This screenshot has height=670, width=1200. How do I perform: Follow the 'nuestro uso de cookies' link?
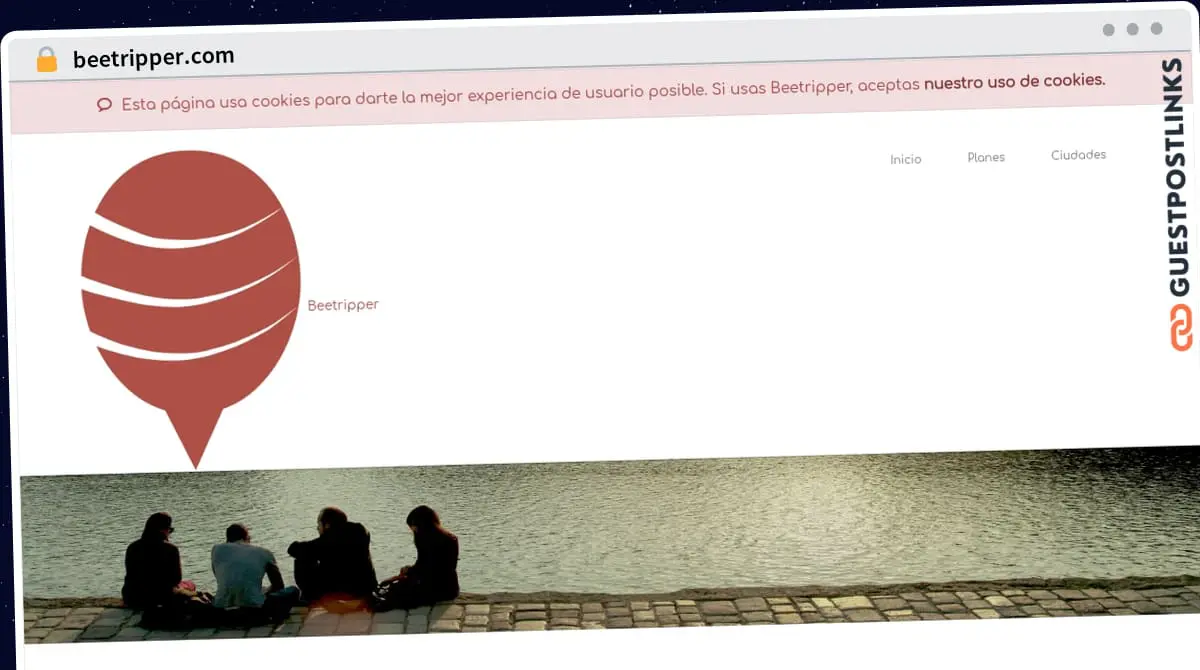coord(1014,81)
